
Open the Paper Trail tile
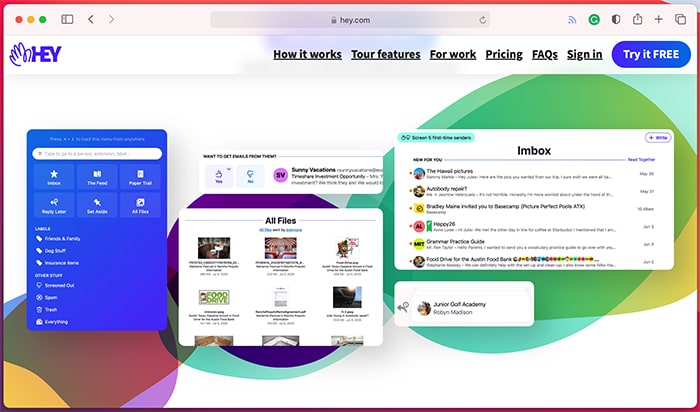[140, 177]
